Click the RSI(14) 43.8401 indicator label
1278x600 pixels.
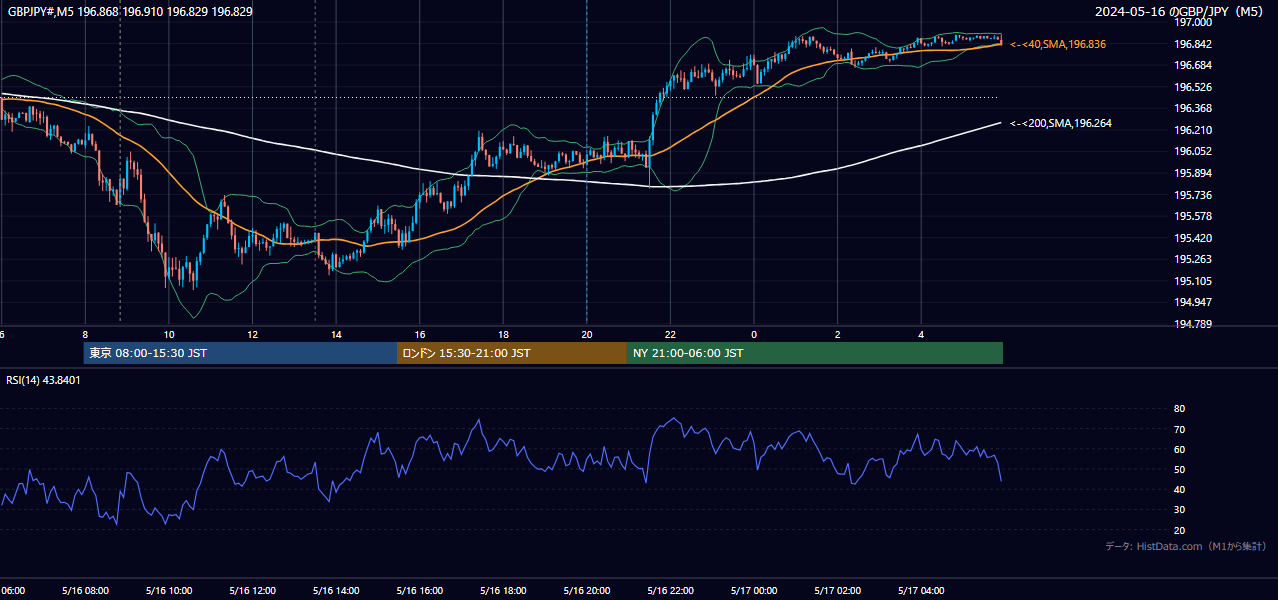coord(44,380)
